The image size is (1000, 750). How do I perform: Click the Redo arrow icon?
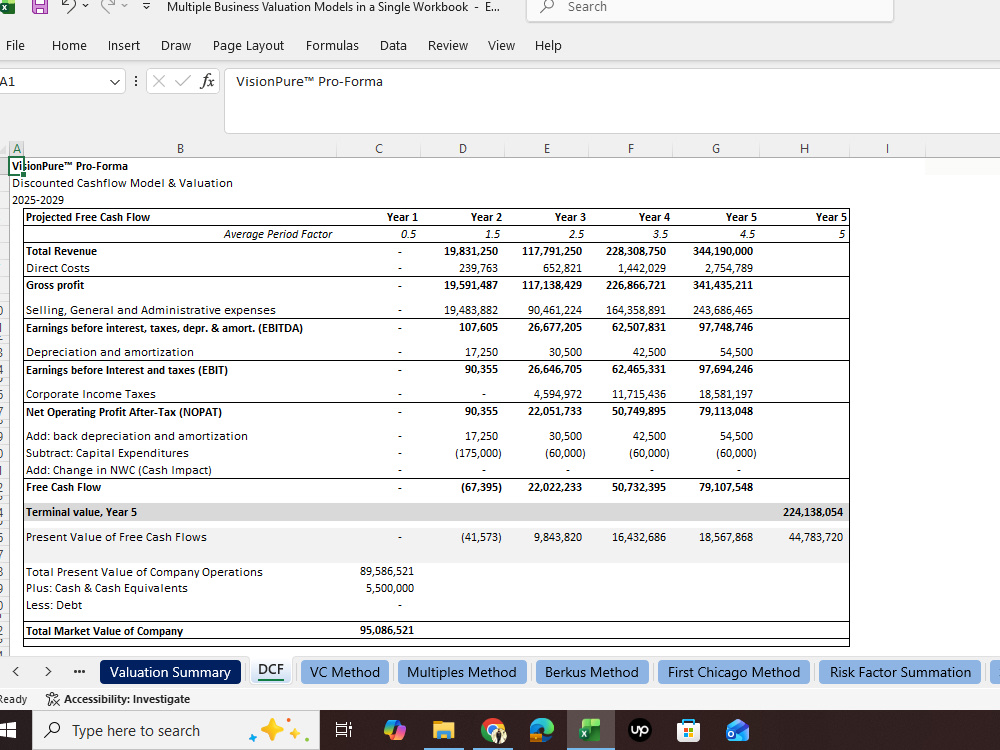tap(107, 6)
